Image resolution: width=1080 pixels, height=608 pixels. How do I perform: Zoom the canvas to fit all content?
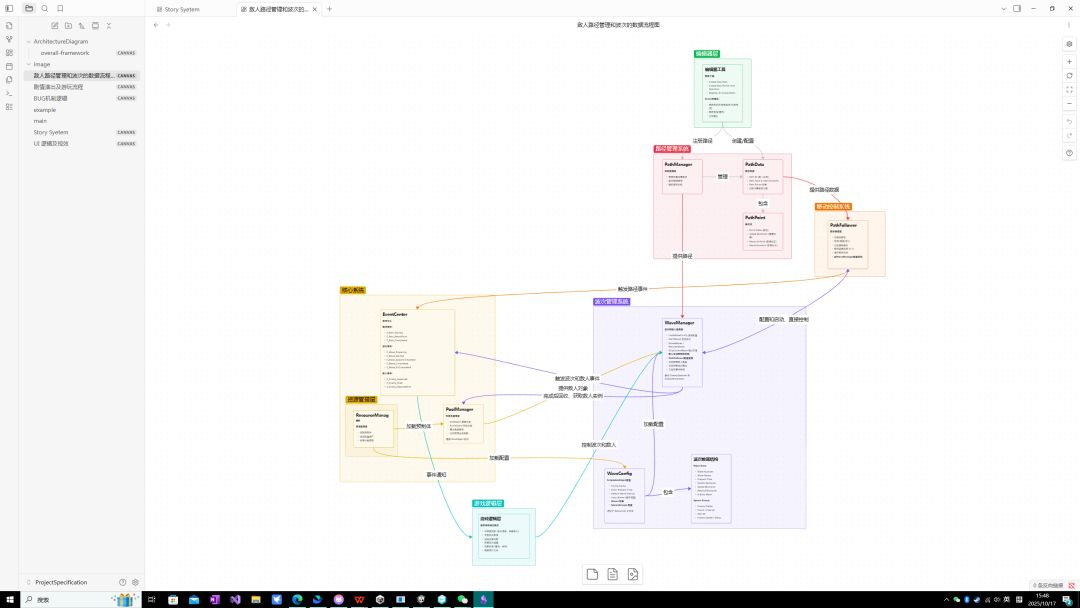click(1069, 90)
